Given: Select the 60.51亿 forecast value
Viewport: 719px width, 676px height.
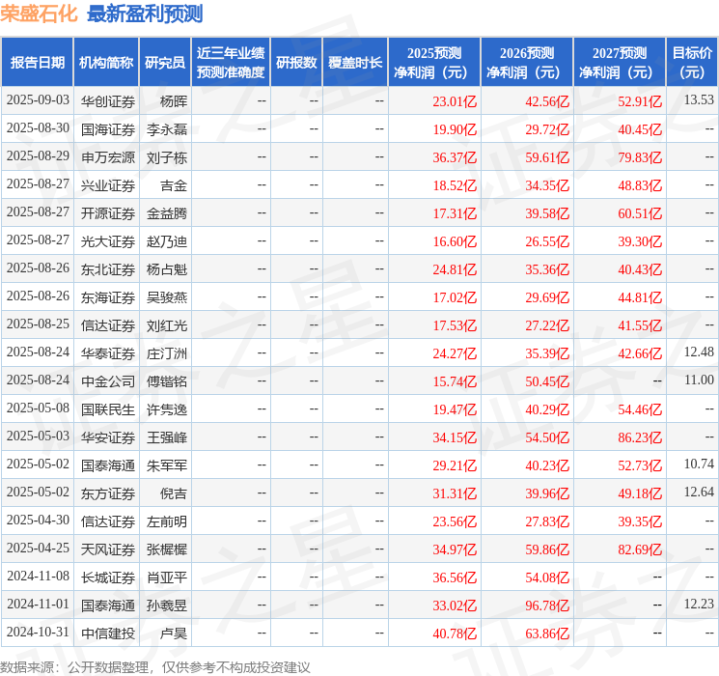Looking at the screenshot, I should 640,213.
